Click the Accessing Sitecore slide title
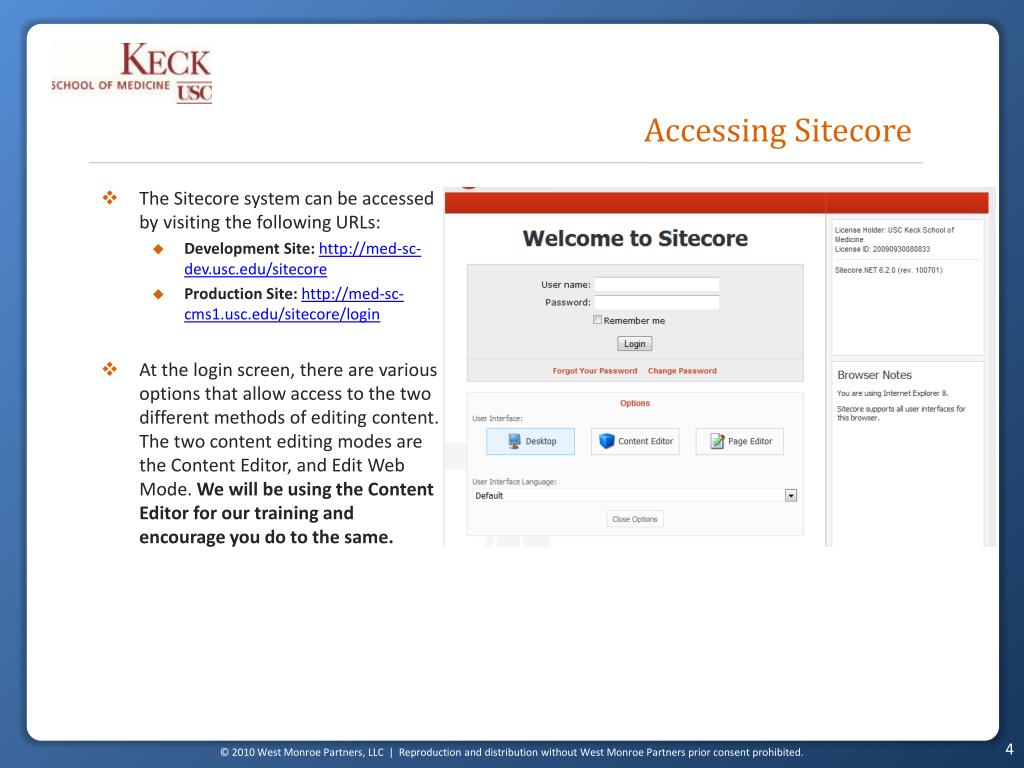 click(777, 131)
